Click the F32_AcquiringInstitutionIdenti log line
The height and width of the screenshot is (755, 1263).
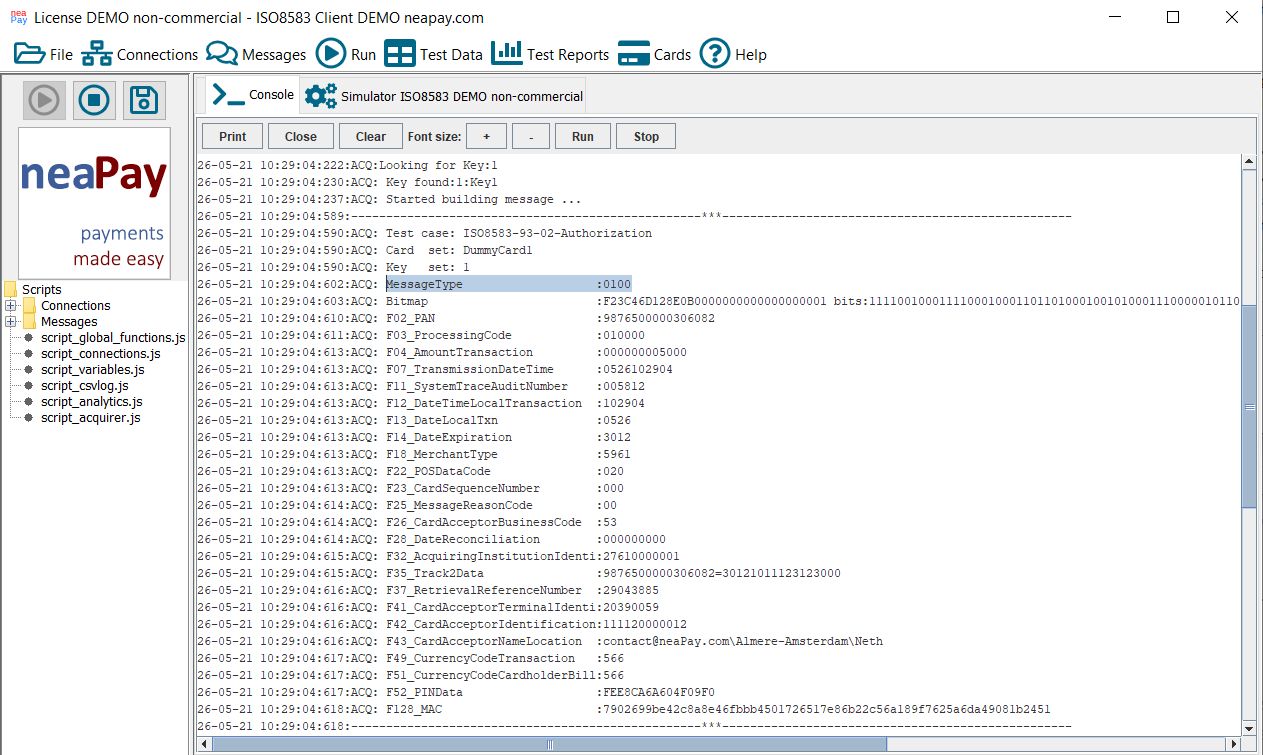click(438, 556)
